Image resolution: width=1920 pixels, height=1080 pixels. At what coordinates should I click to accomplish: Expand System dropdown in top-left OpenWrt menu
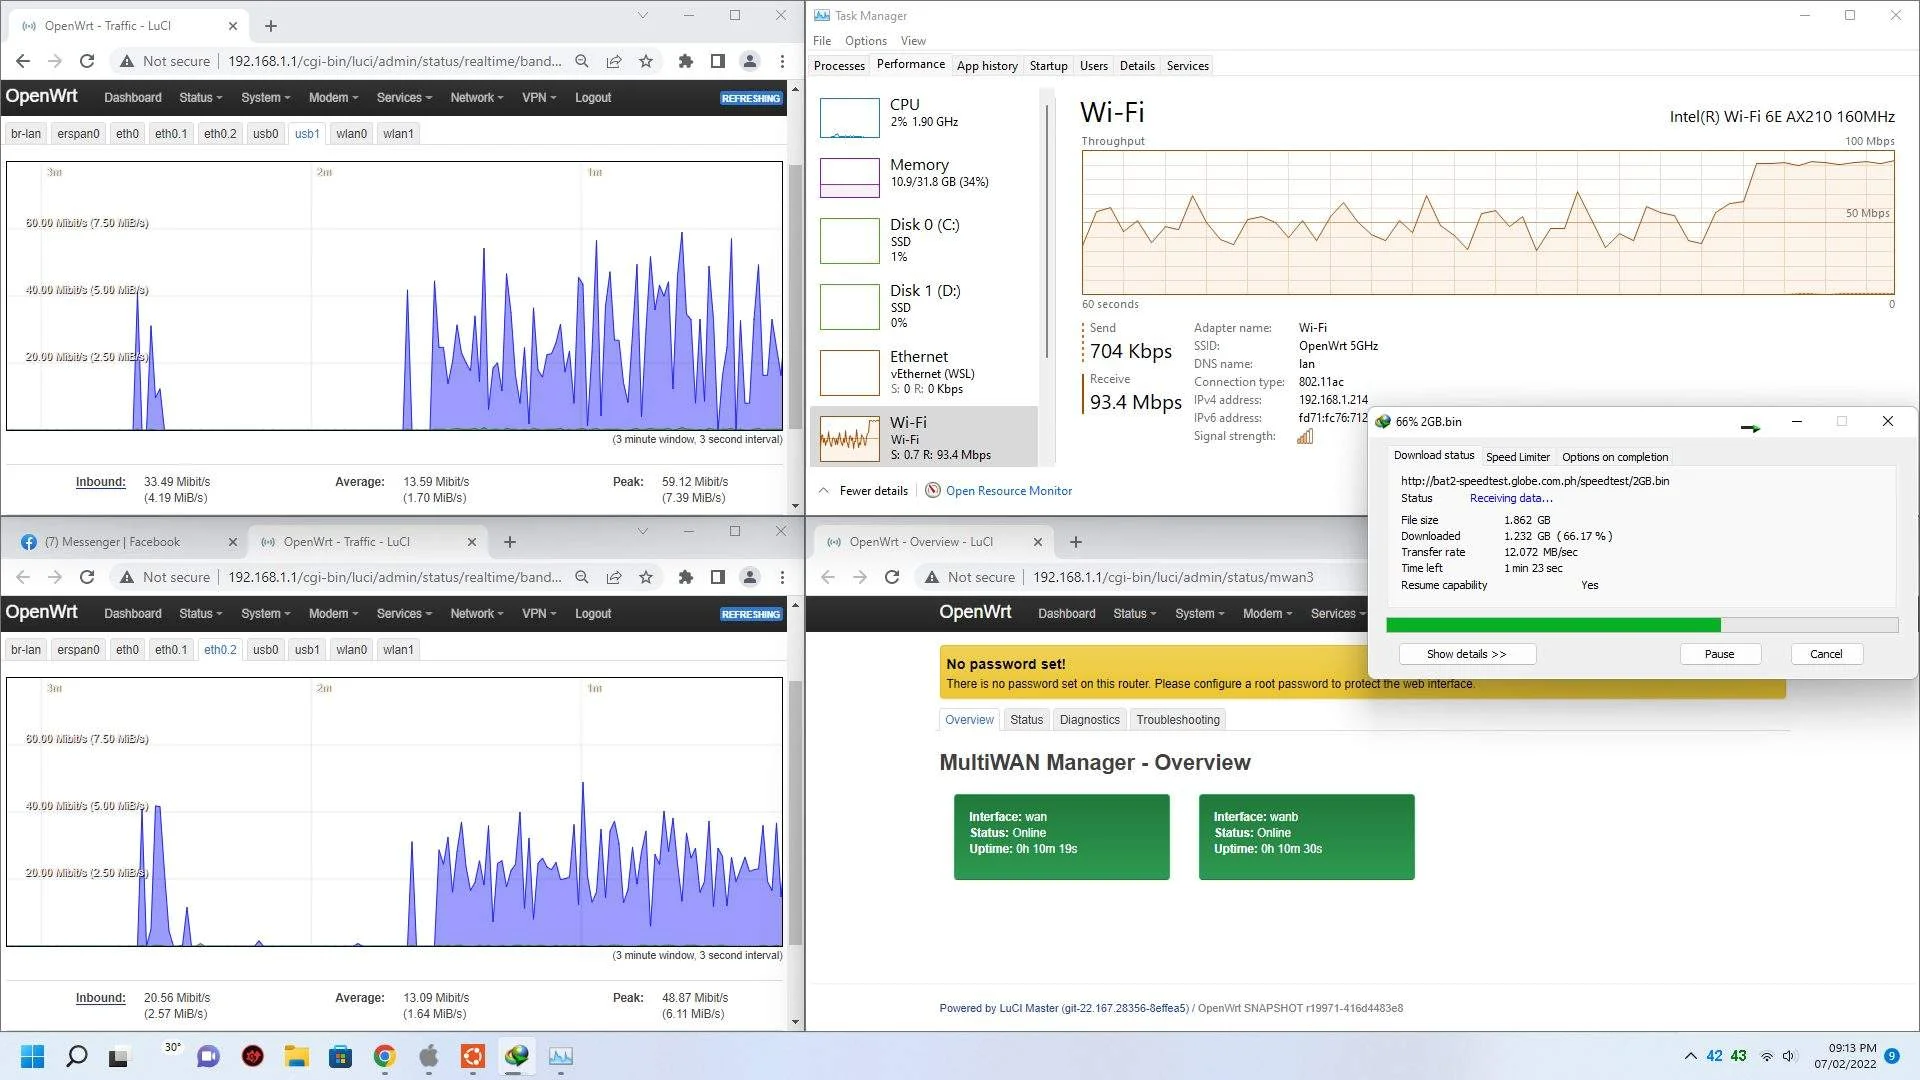[265, 97]
